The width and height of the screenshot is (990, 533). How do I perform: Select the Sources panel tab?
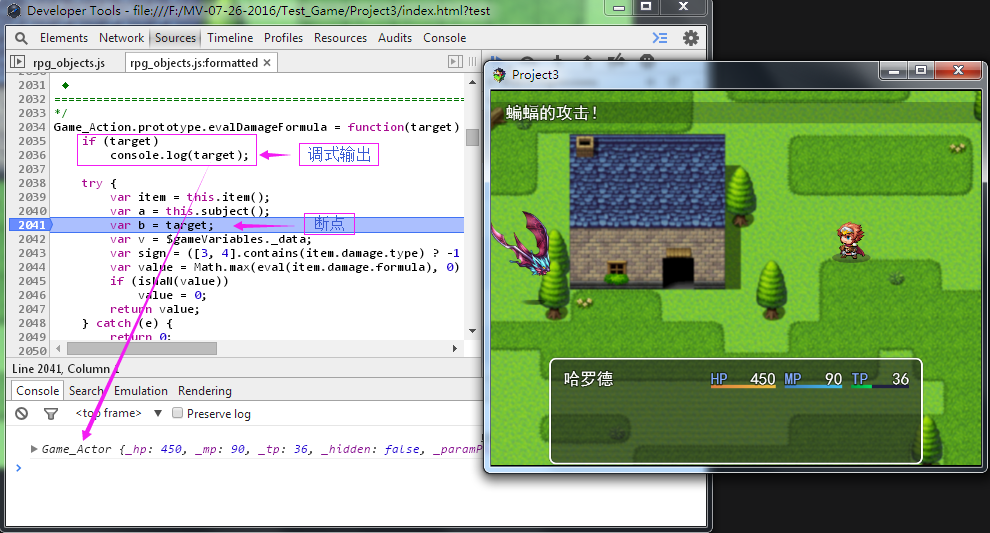pos(175,38)
